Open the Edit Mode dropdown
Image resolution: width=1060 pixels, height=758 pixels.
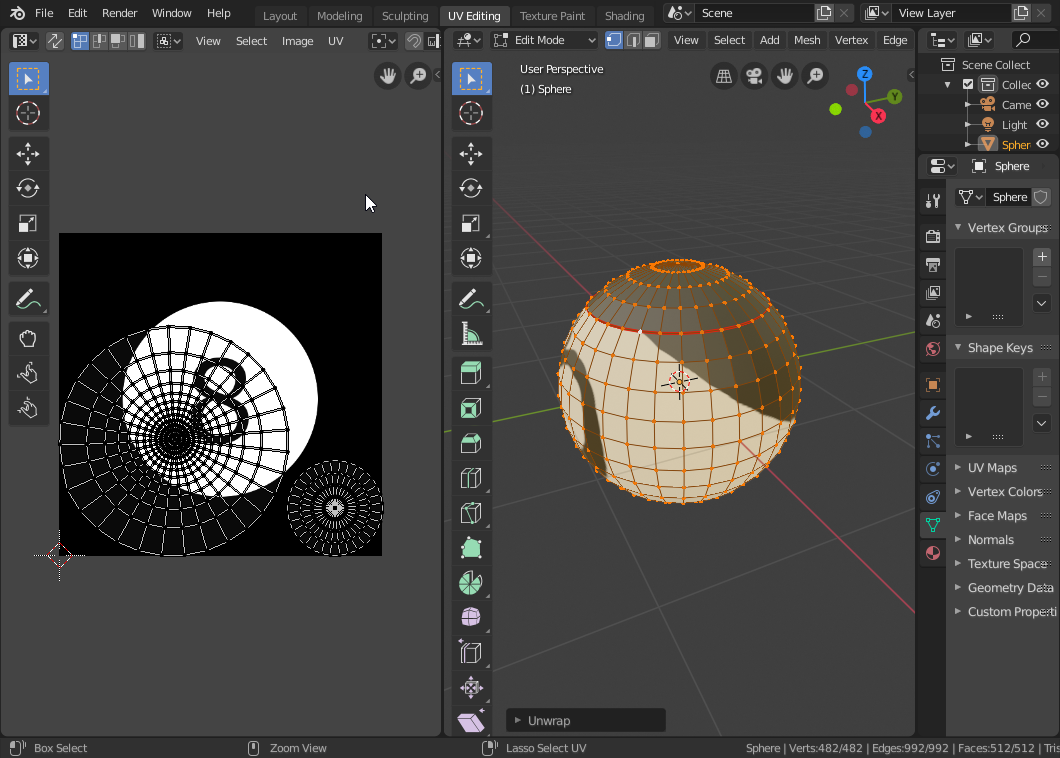544,40
